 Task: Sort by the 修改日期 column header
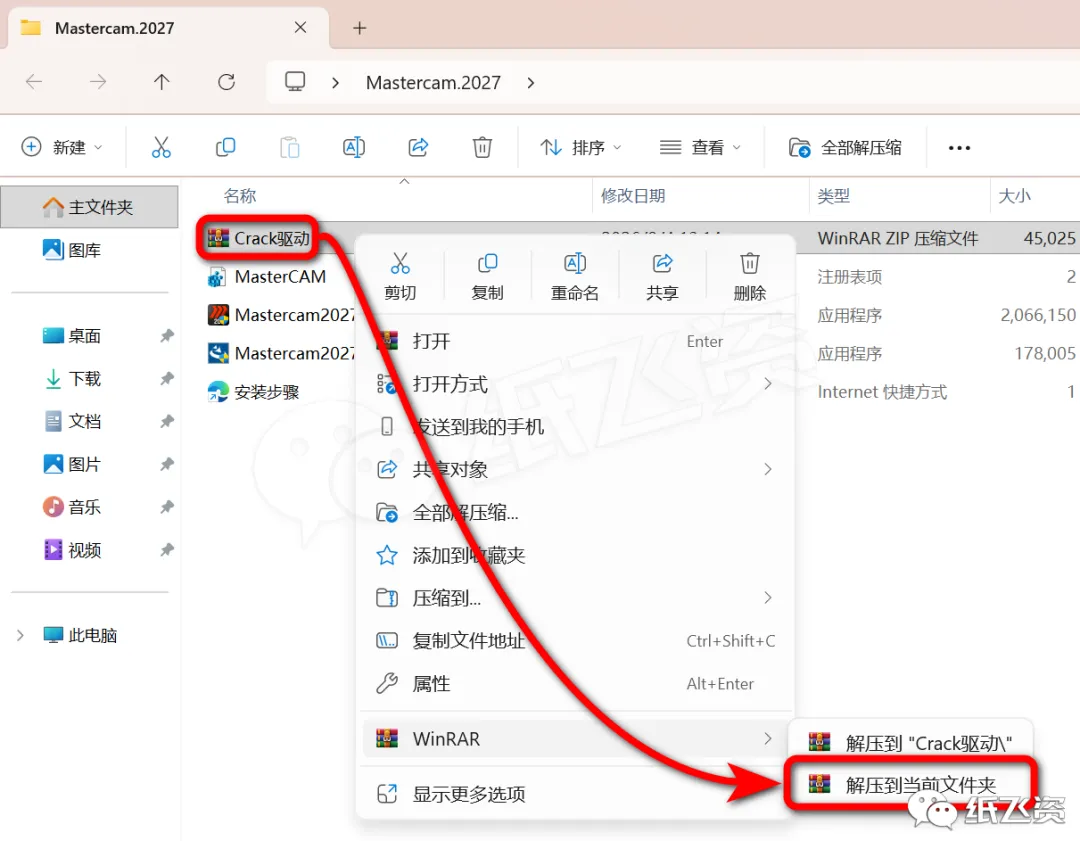pos(633,196)
